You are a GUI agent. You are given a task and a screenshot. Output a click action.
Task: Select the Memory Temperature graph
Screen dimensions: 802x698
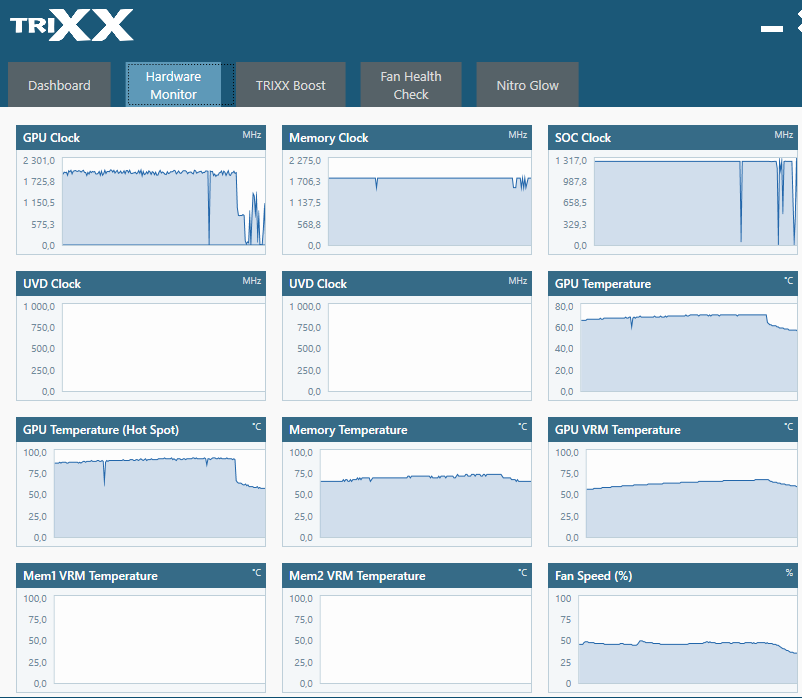pyautogui.click(x=425, y=494)
